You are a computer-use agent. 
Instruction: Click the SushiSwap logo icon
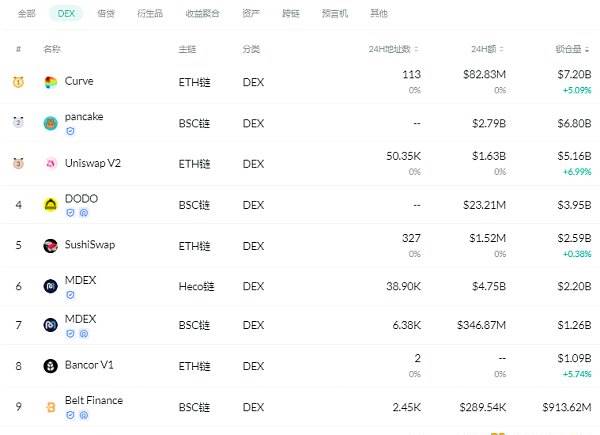[x=51, y=245]
